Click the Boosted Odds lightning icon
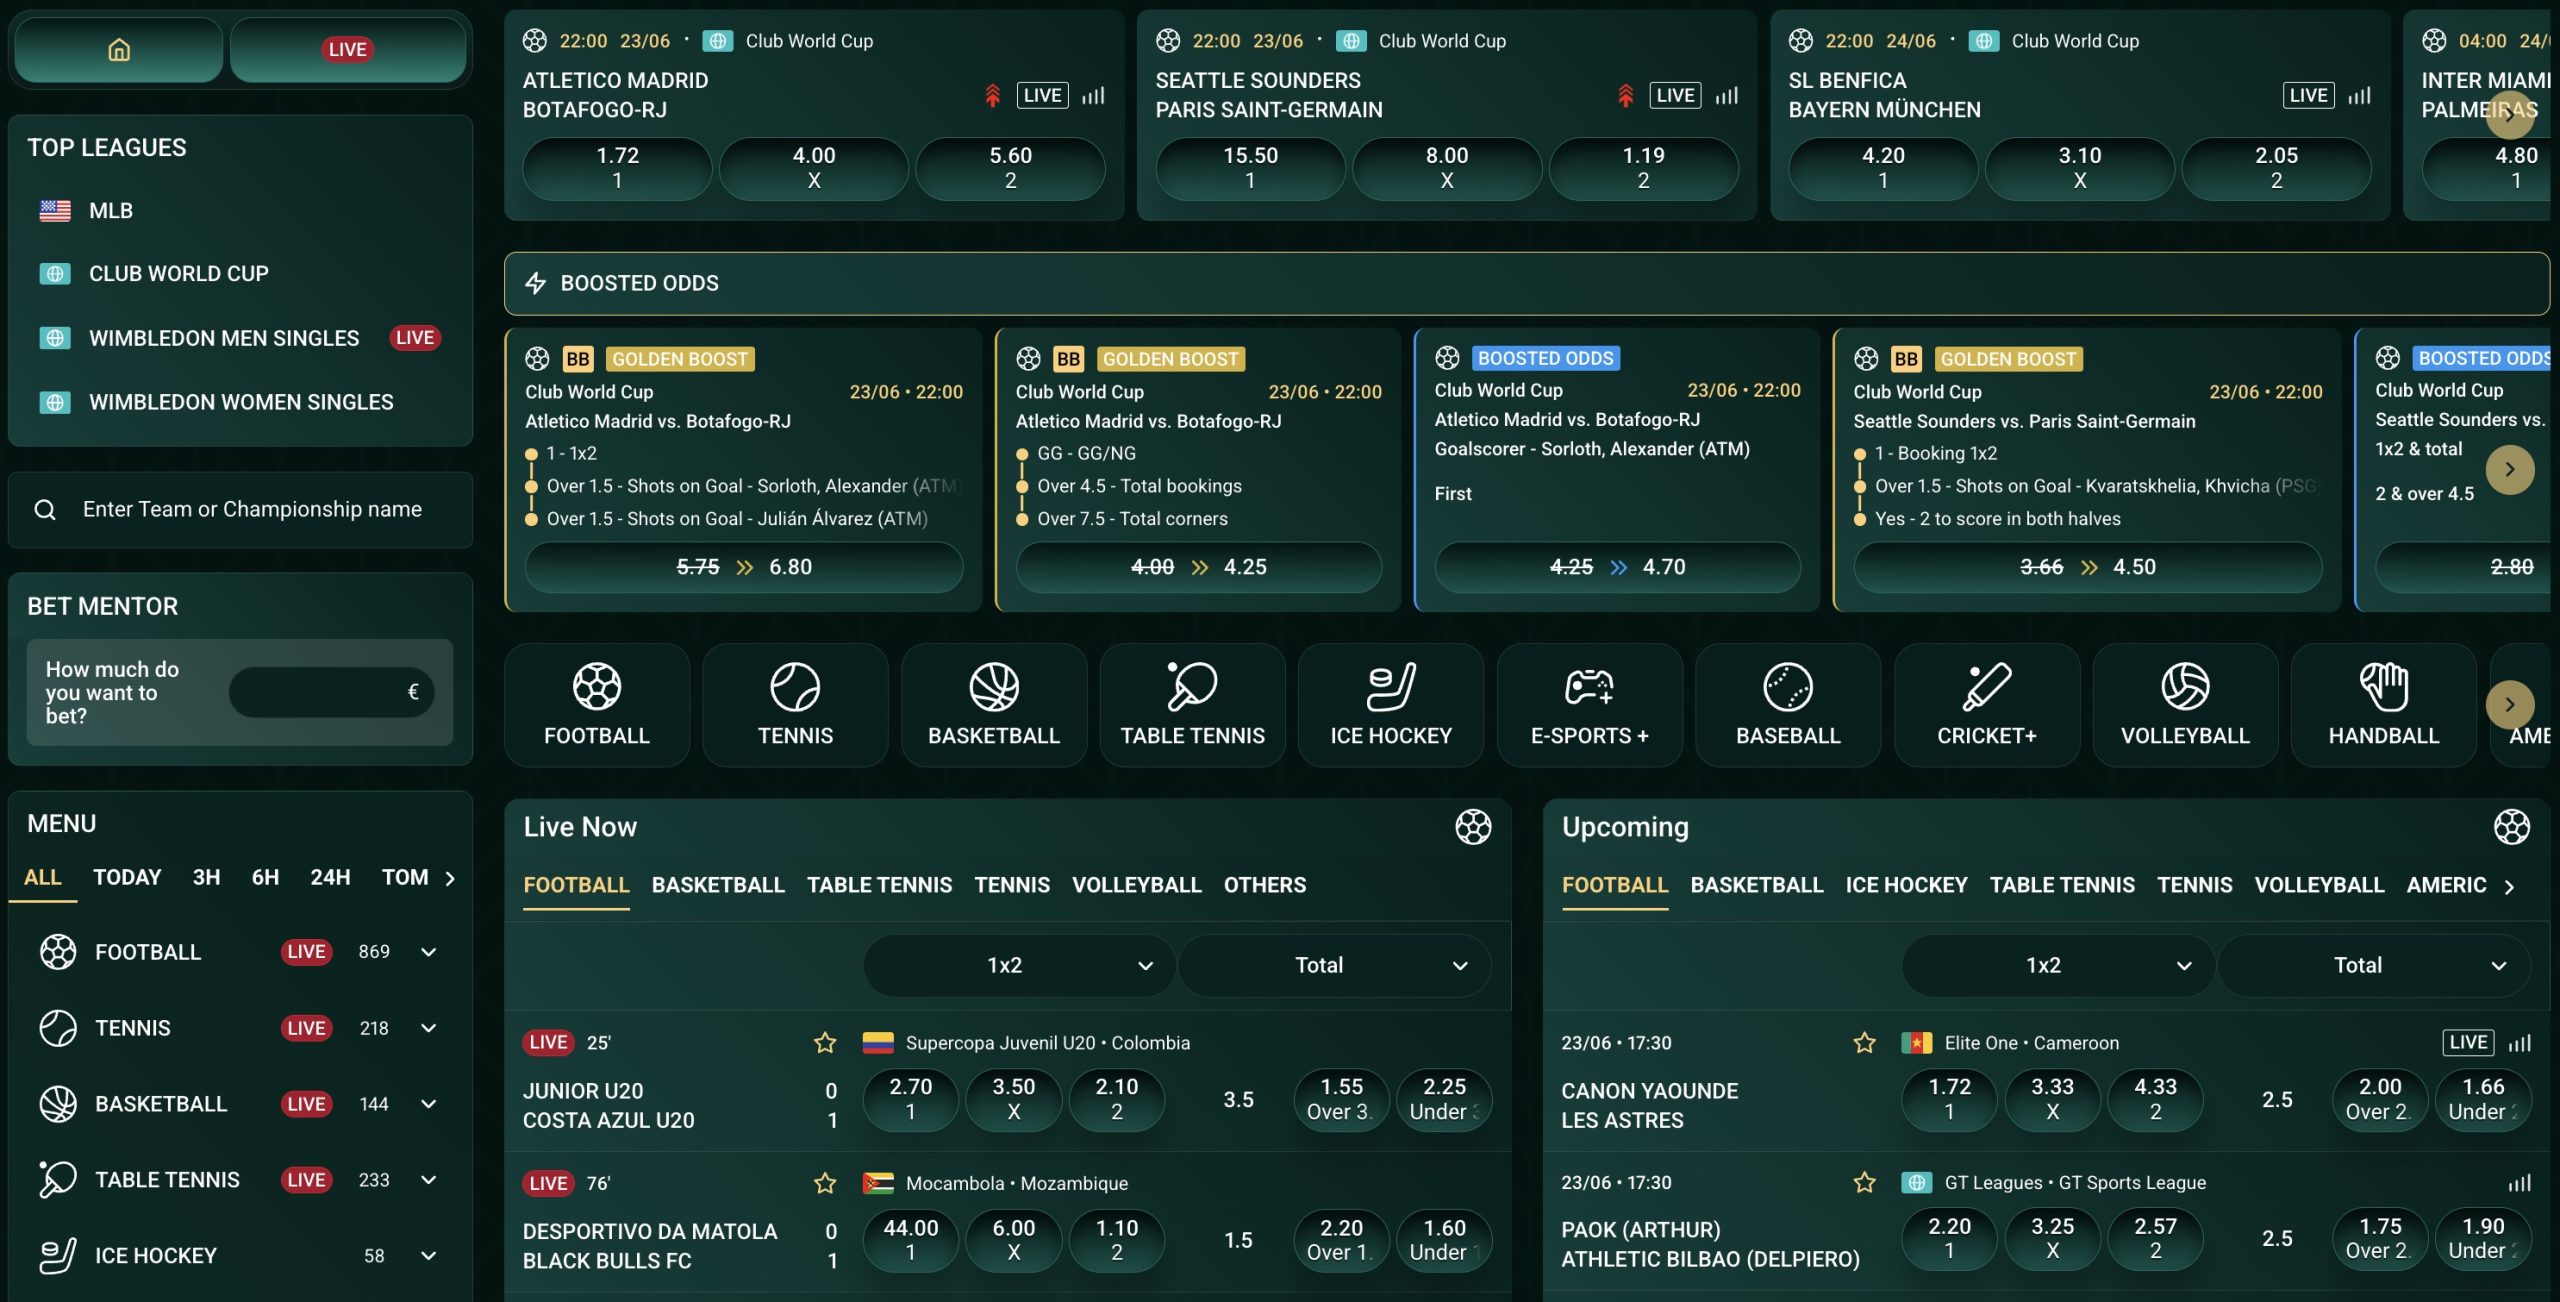This screenshot has height=1302, width=2560. click(536, 283)
